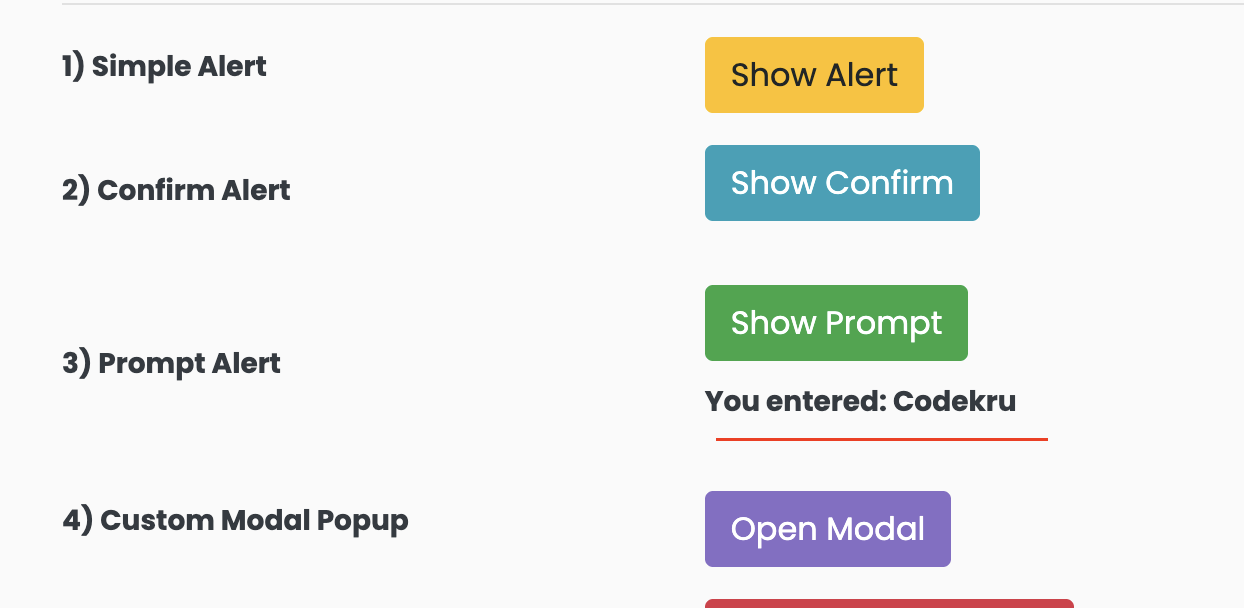The image size is (1244, 608).
Task: Select the '3) Prompt Alert' heading
Action: coord(170,363)
